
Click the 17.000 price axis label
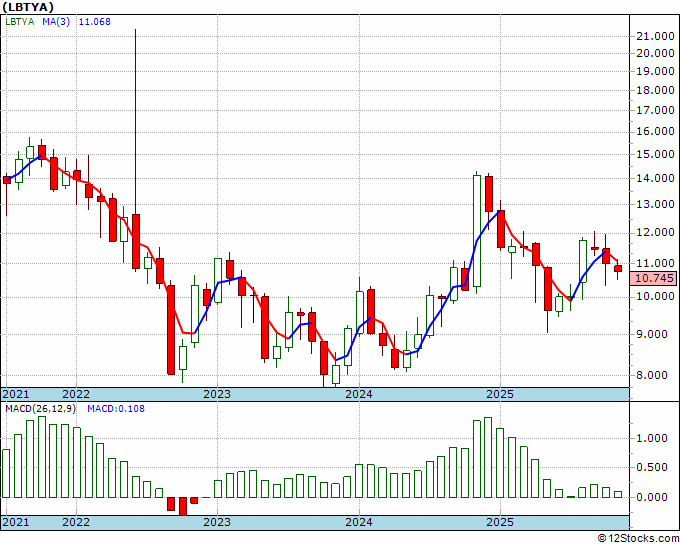[655, 110]
